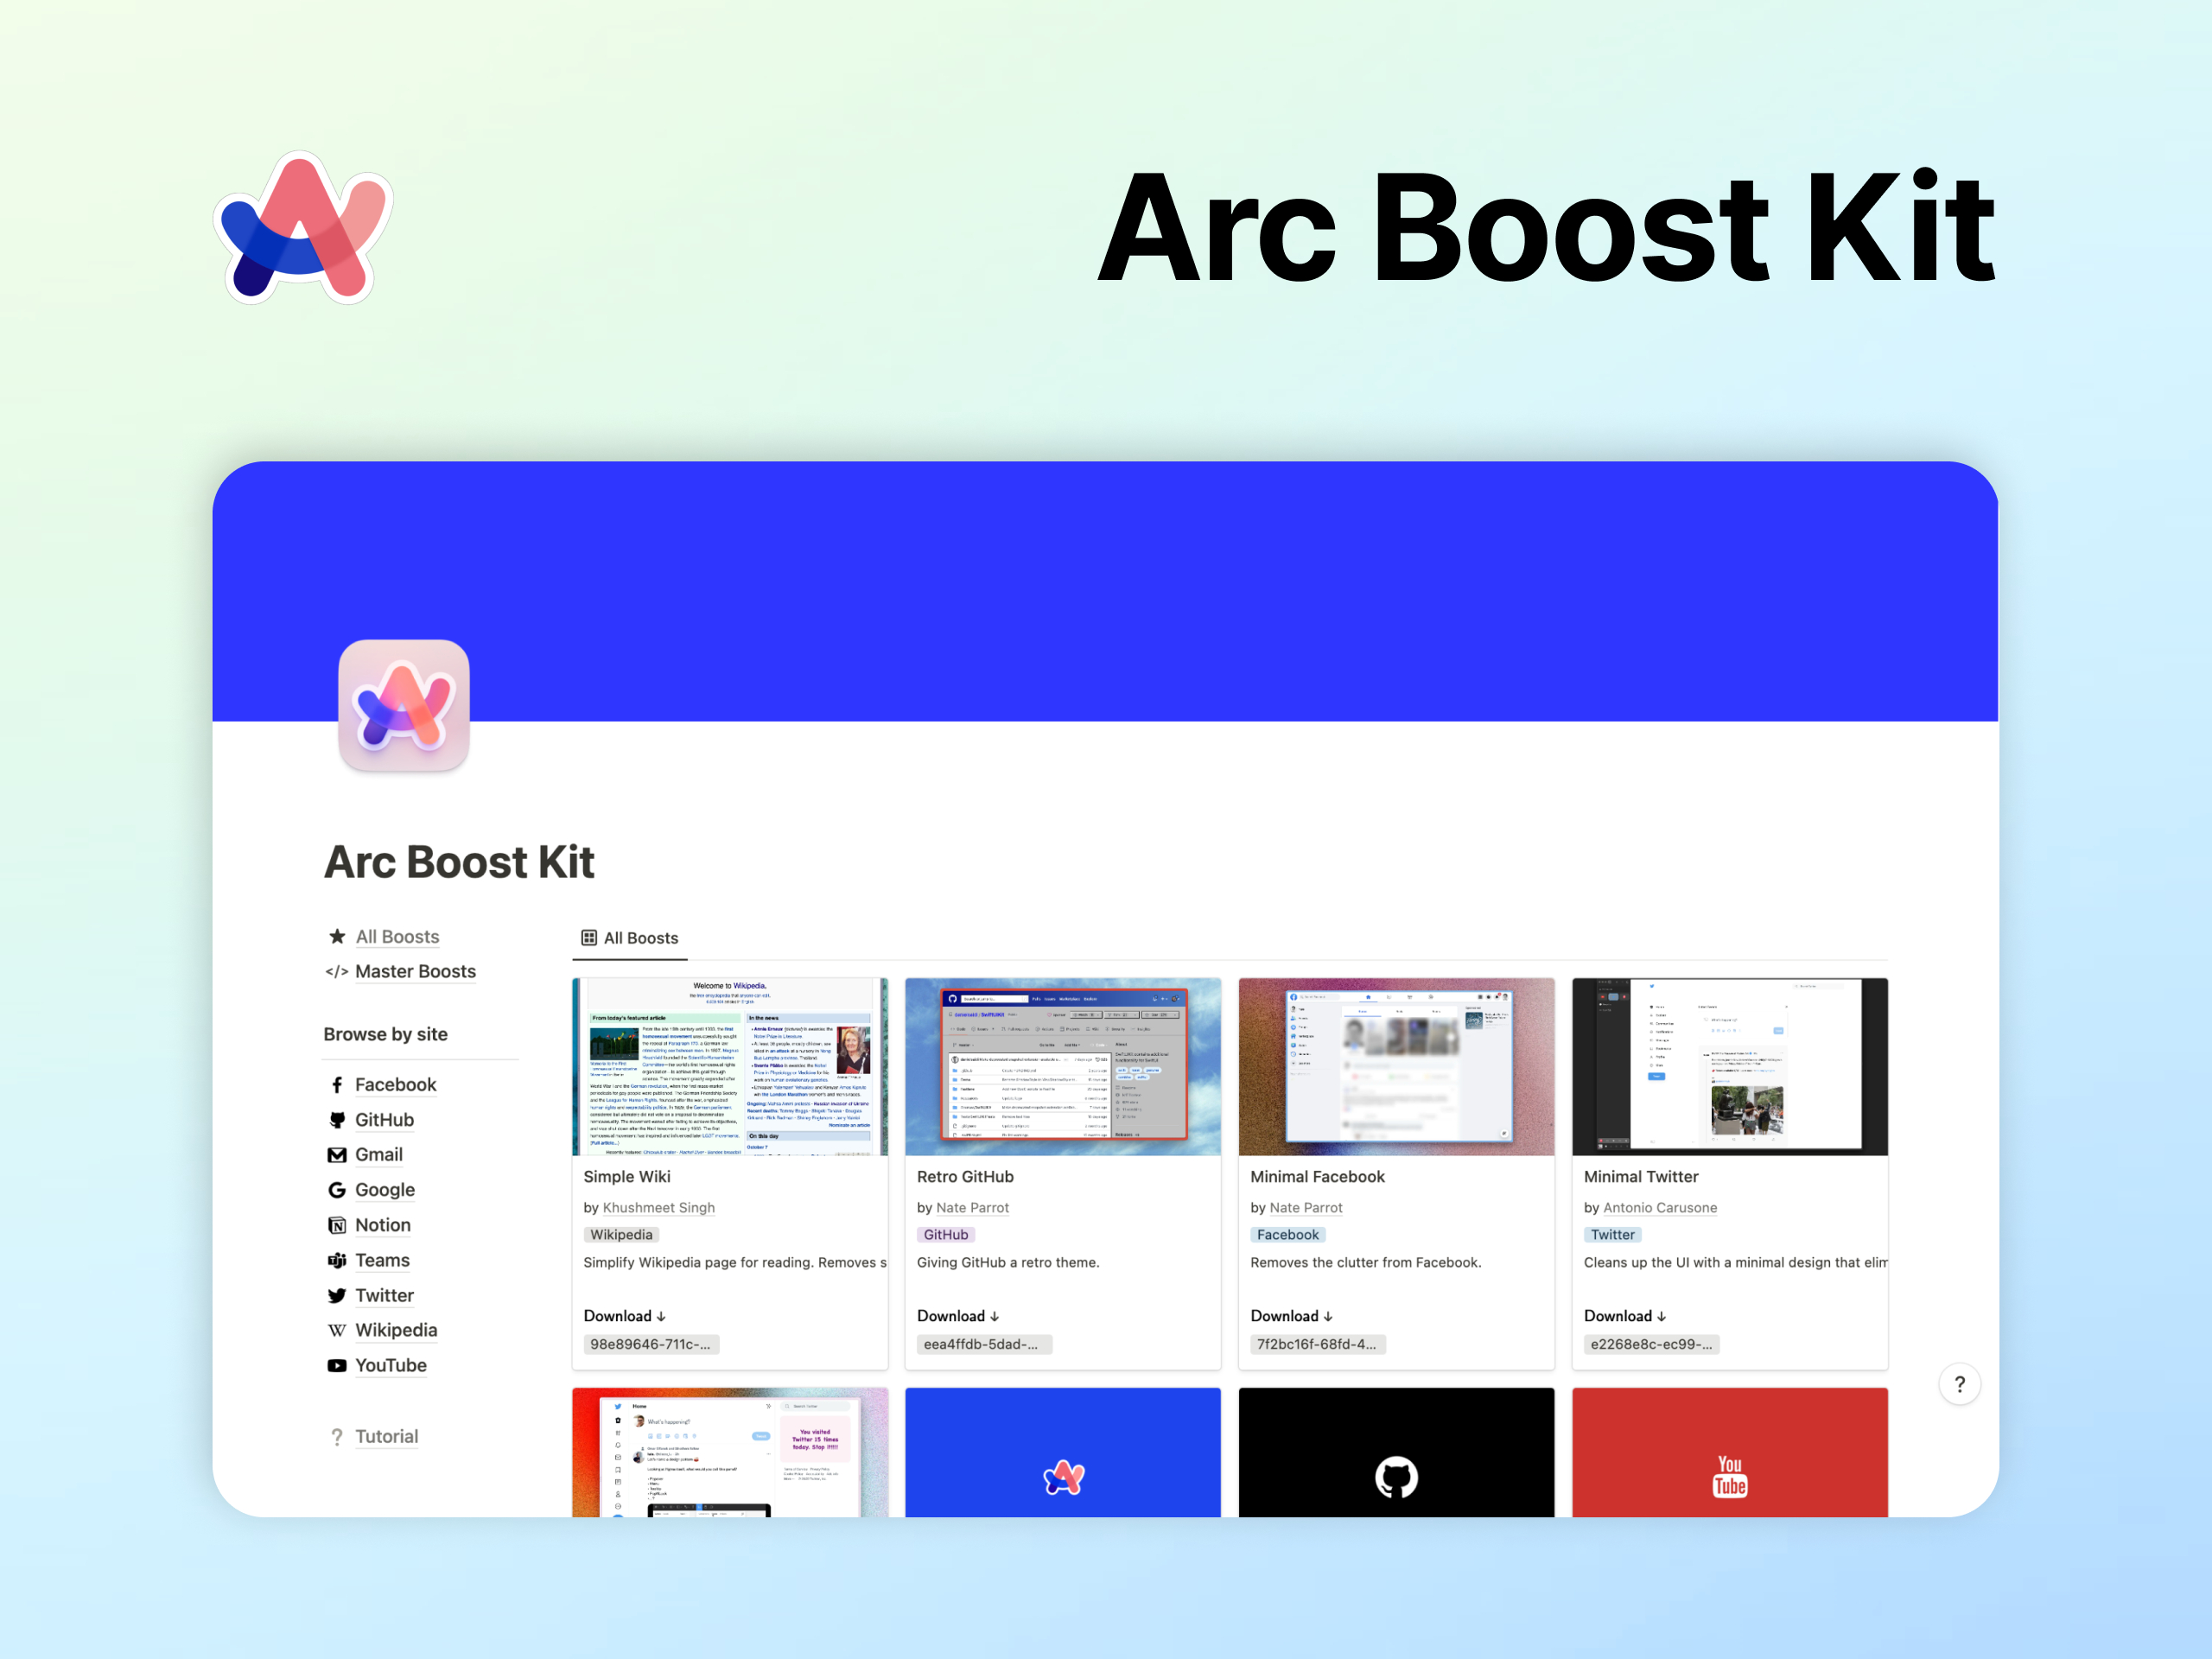Screen dimensions: 2212x1659
Task: Browse boosts for YouTube
Action: [391, 1366]
